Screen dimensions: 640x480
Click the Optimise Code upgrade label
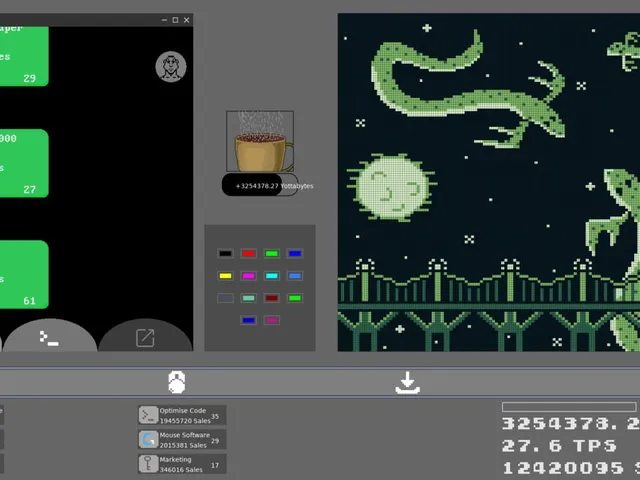click(x=182, y=411)
